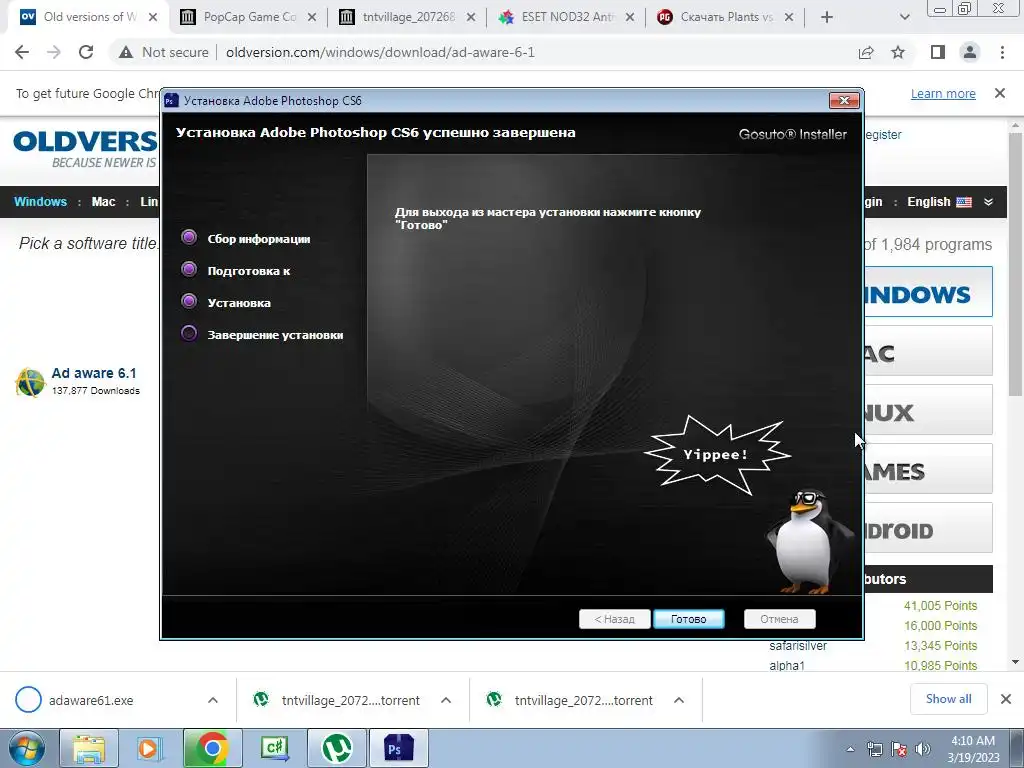Click the Linux category tile

(928, 409)
